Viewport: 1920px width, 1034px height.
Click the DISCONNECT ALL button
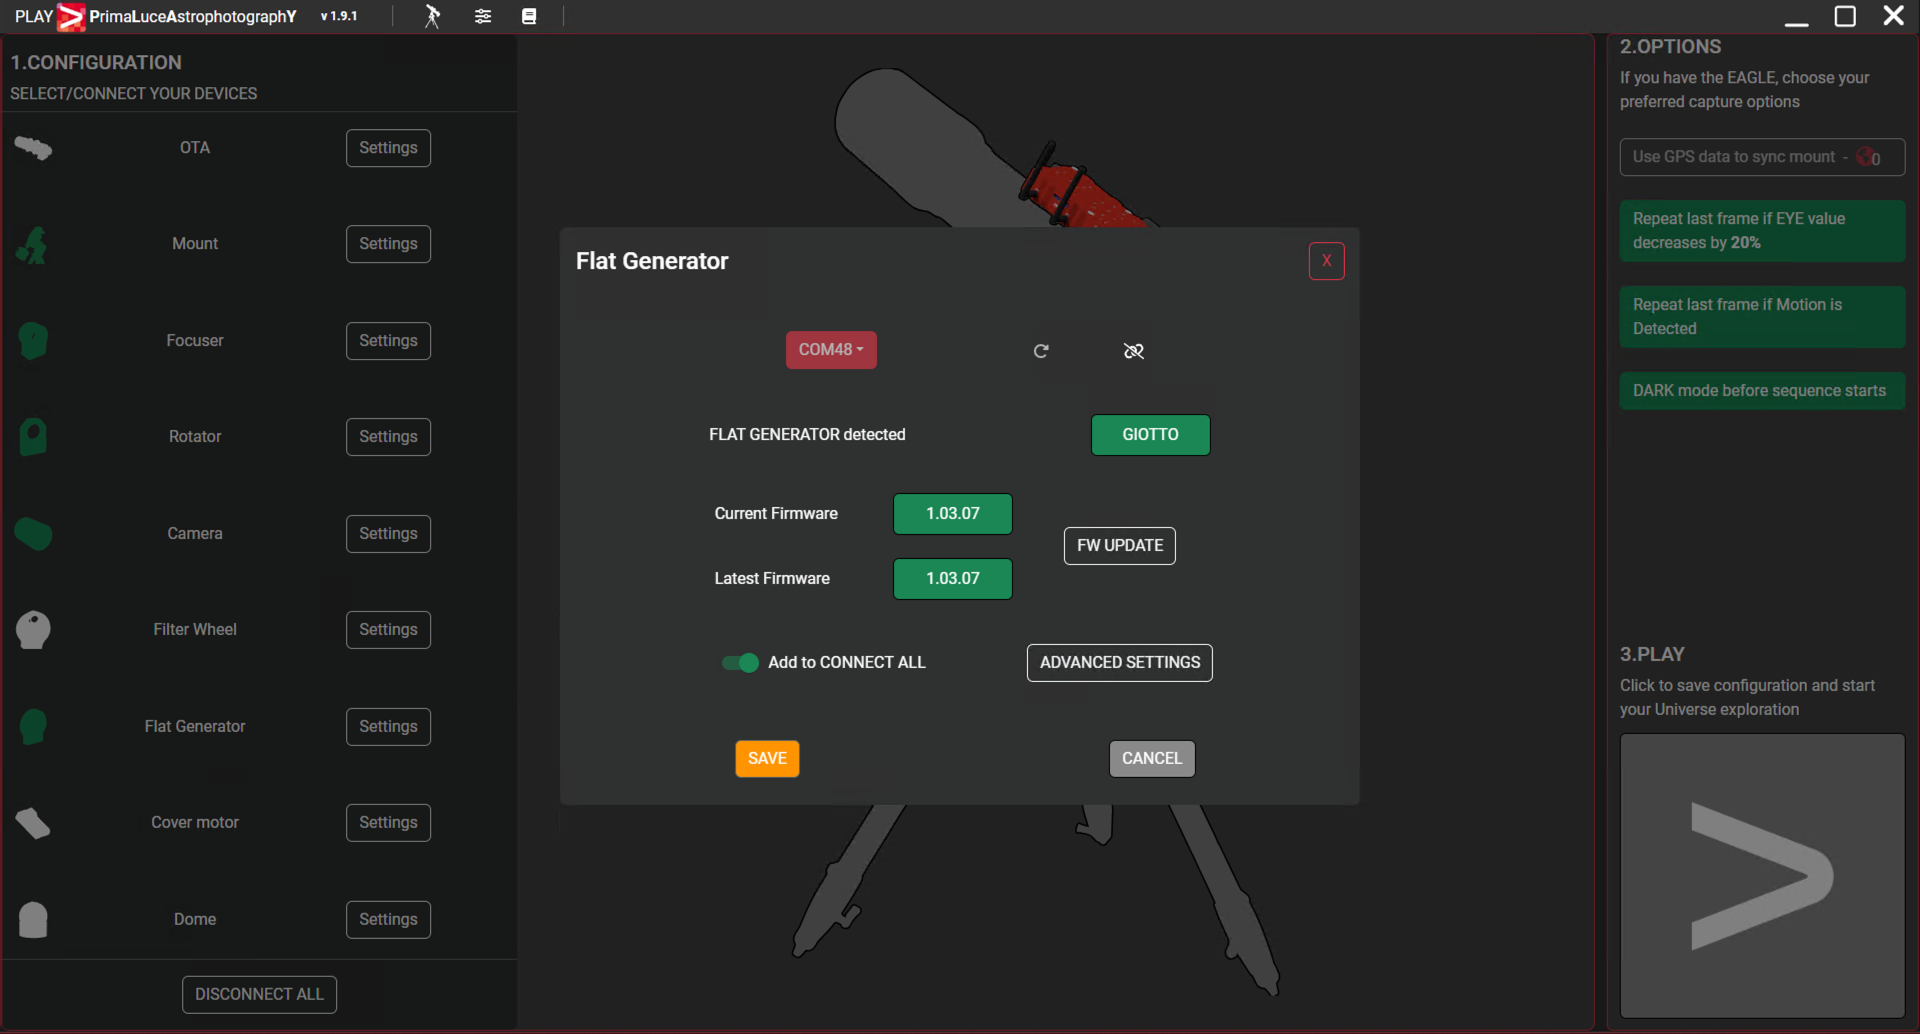(x=259, y=995)
